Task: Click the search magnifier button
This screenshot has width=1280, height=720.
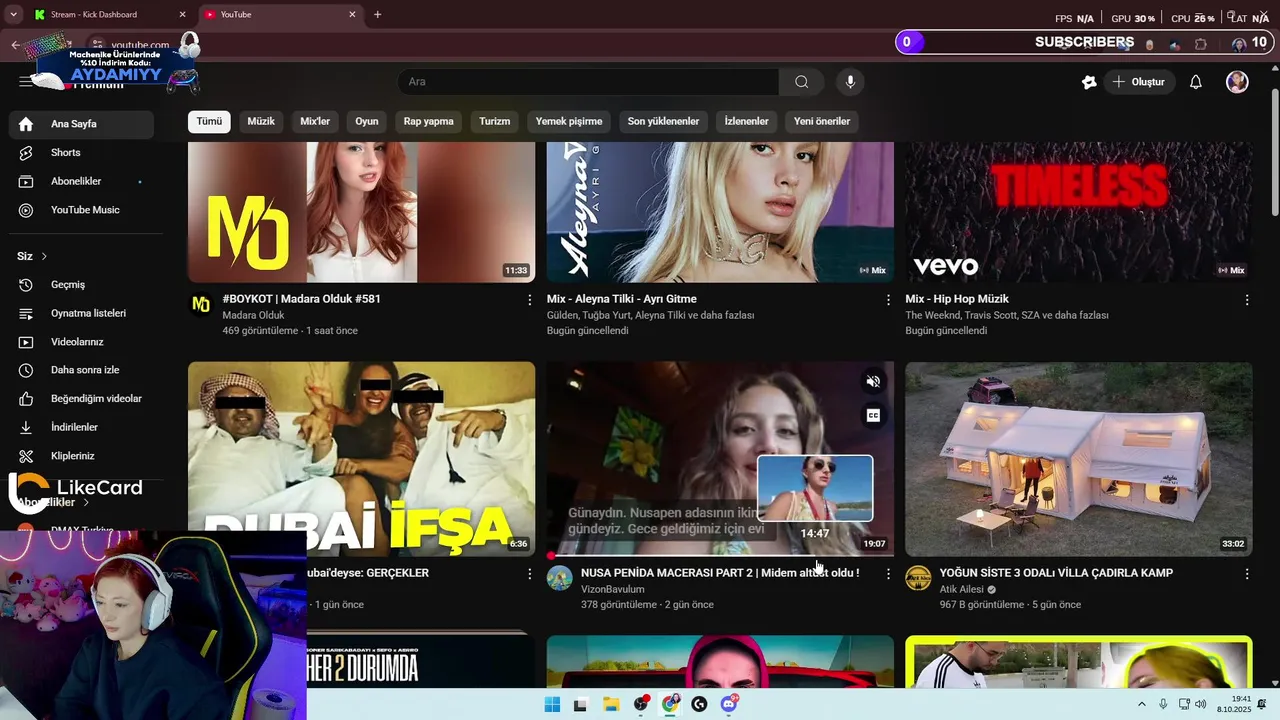Action: coord(801,82)
